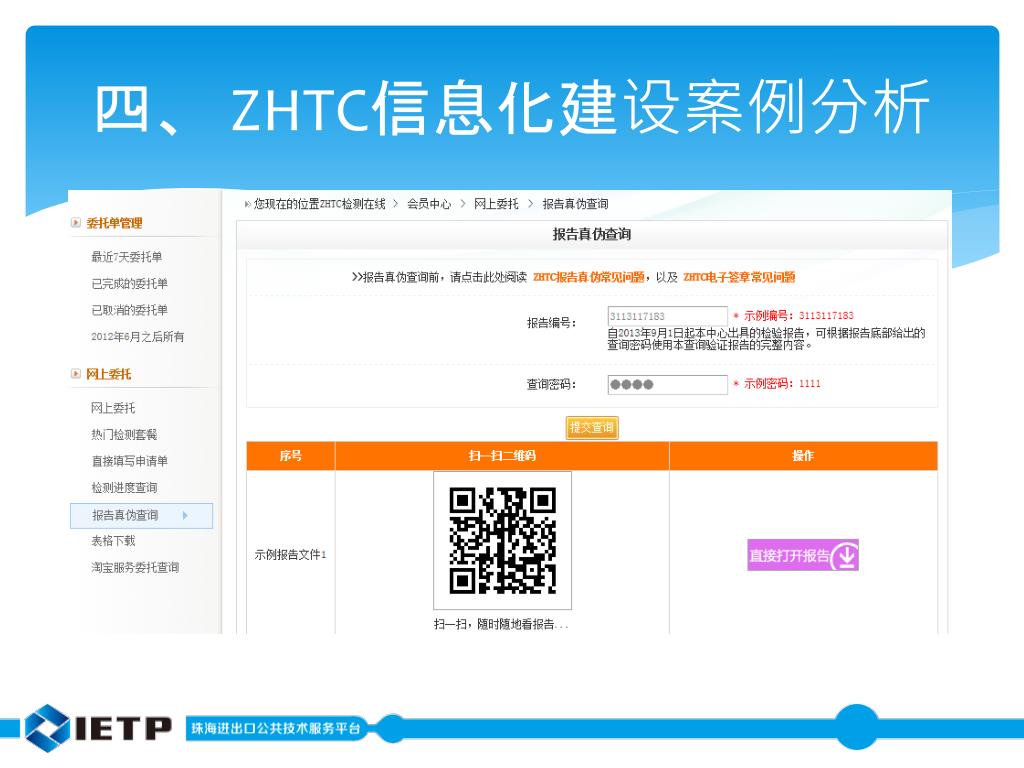
Task: Open ZHTC报告真伪常见问题 link
Action: 588,277
